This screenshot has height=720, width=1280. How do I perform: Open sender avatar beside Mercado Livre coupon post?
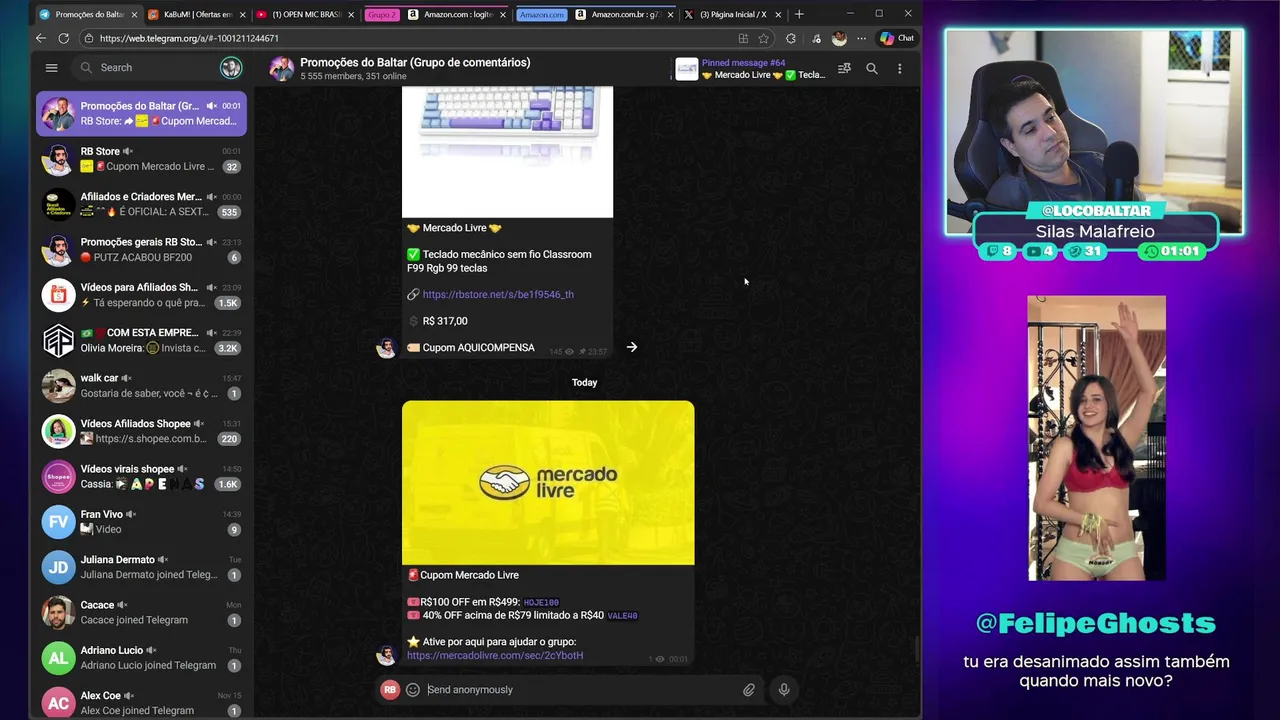(x=386, y=656)
